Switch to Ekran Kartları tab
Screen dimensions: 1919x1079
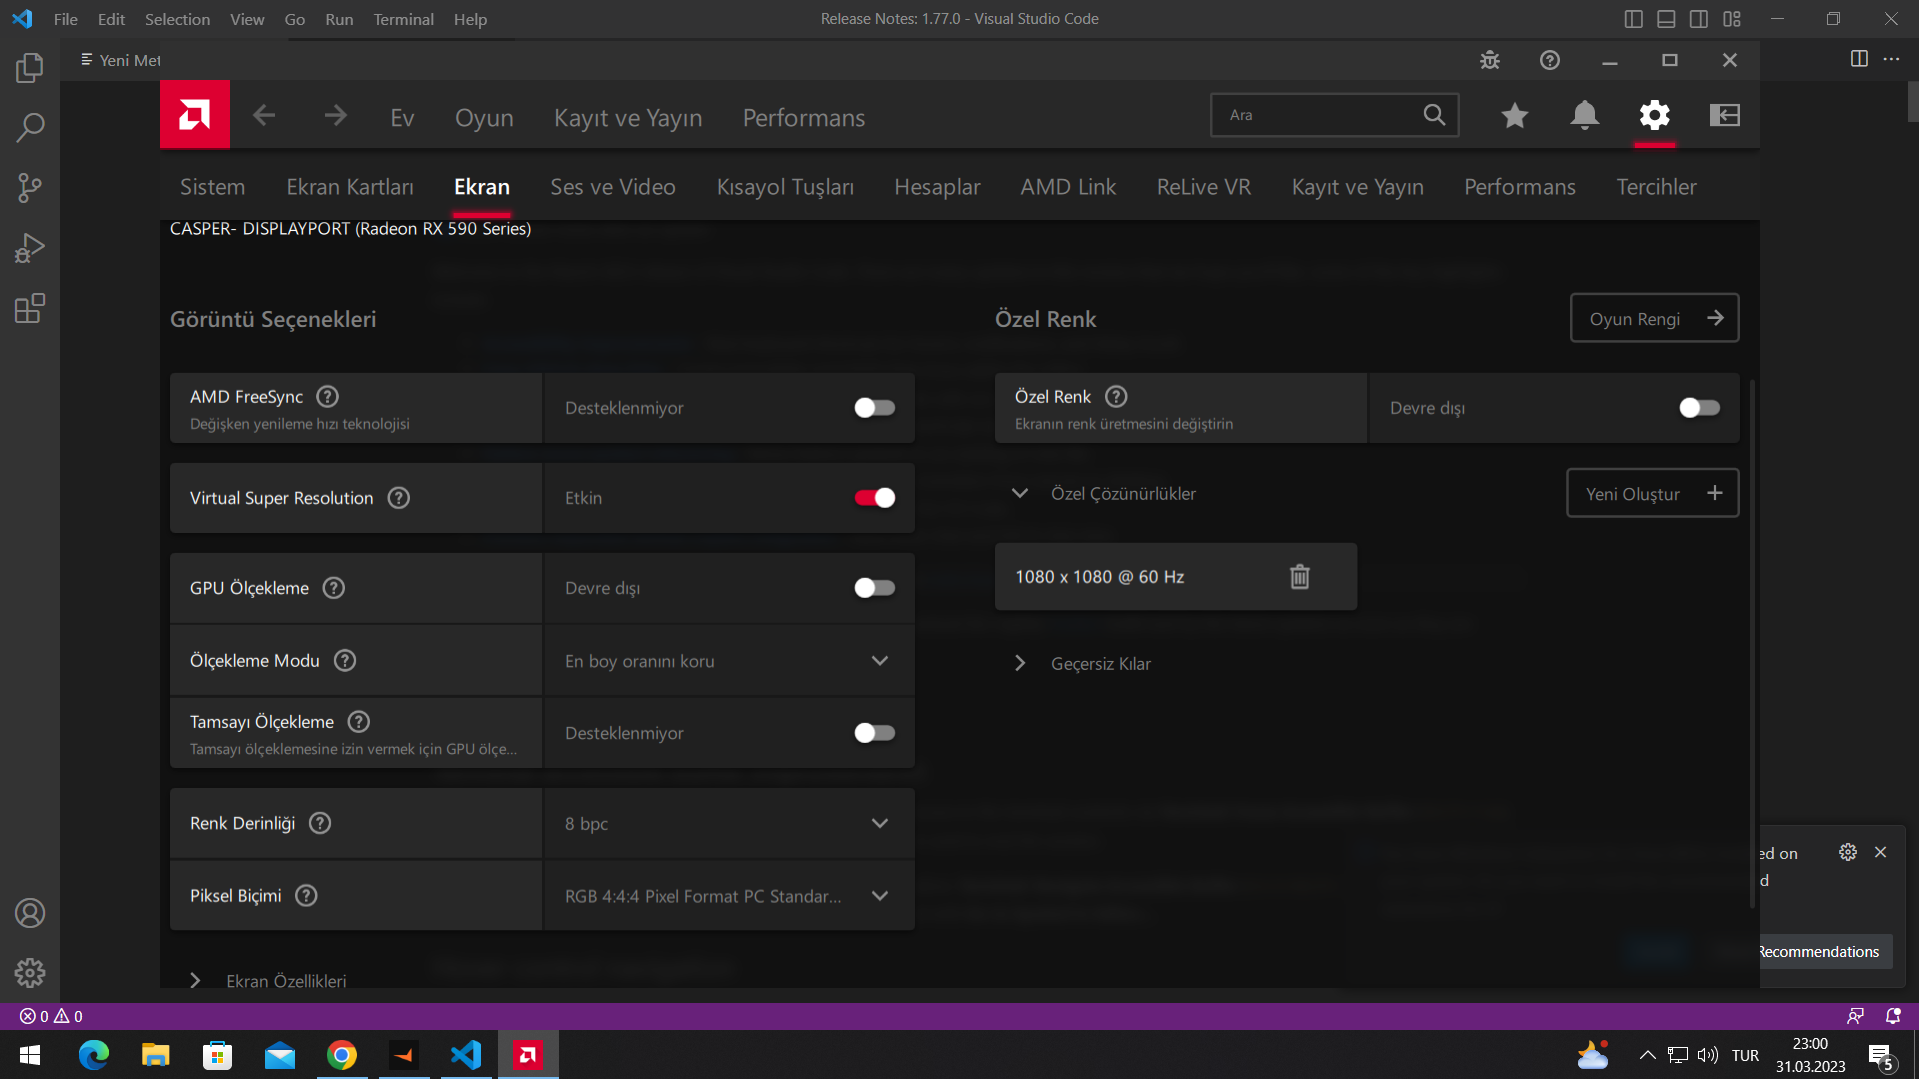350,187
